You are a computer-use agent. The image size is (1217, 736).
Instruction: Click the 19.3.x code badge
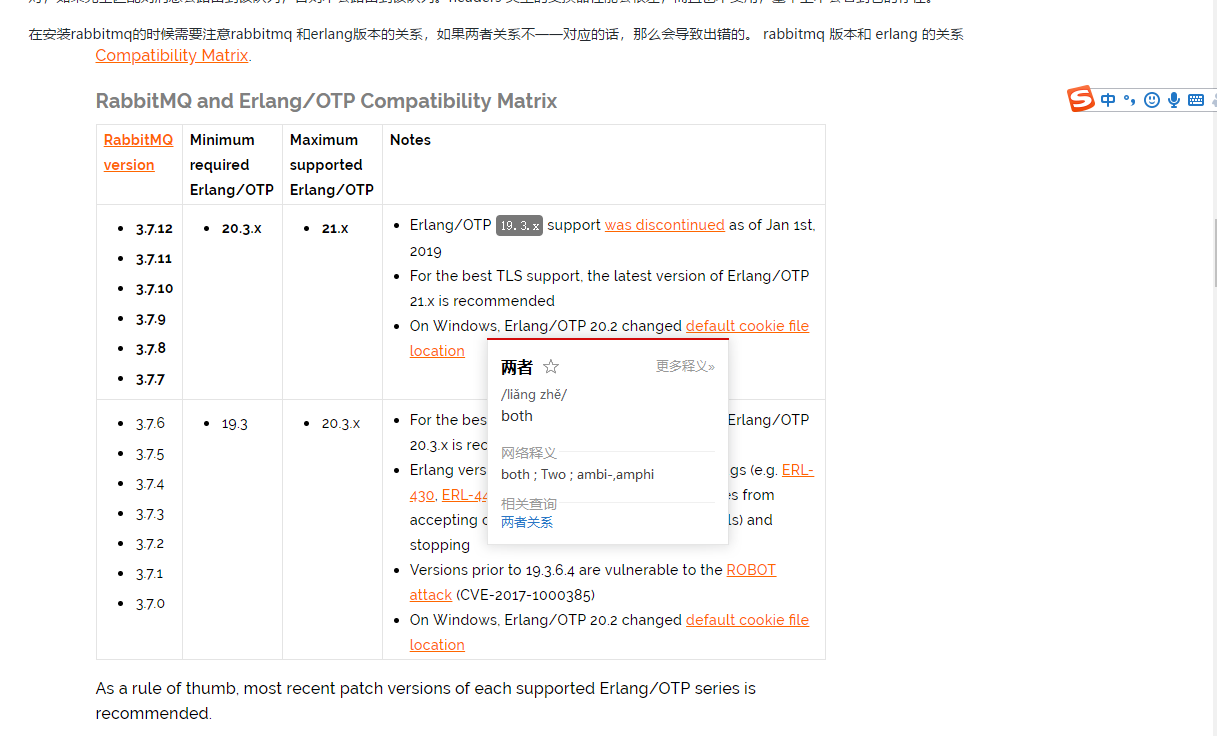pos(519,225)
